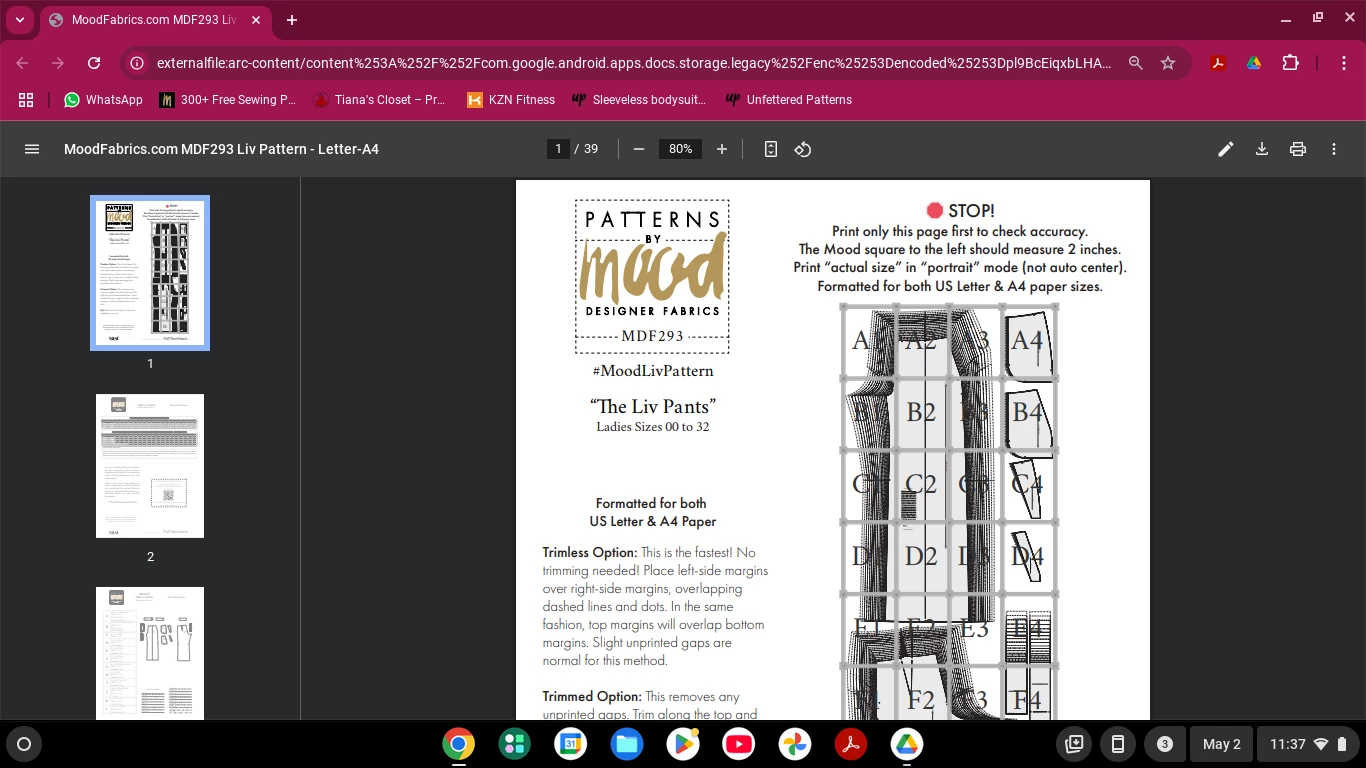Open the Extensions puzzle menu
This screenshot has height=768, width=1366.
click(1290, 63)
